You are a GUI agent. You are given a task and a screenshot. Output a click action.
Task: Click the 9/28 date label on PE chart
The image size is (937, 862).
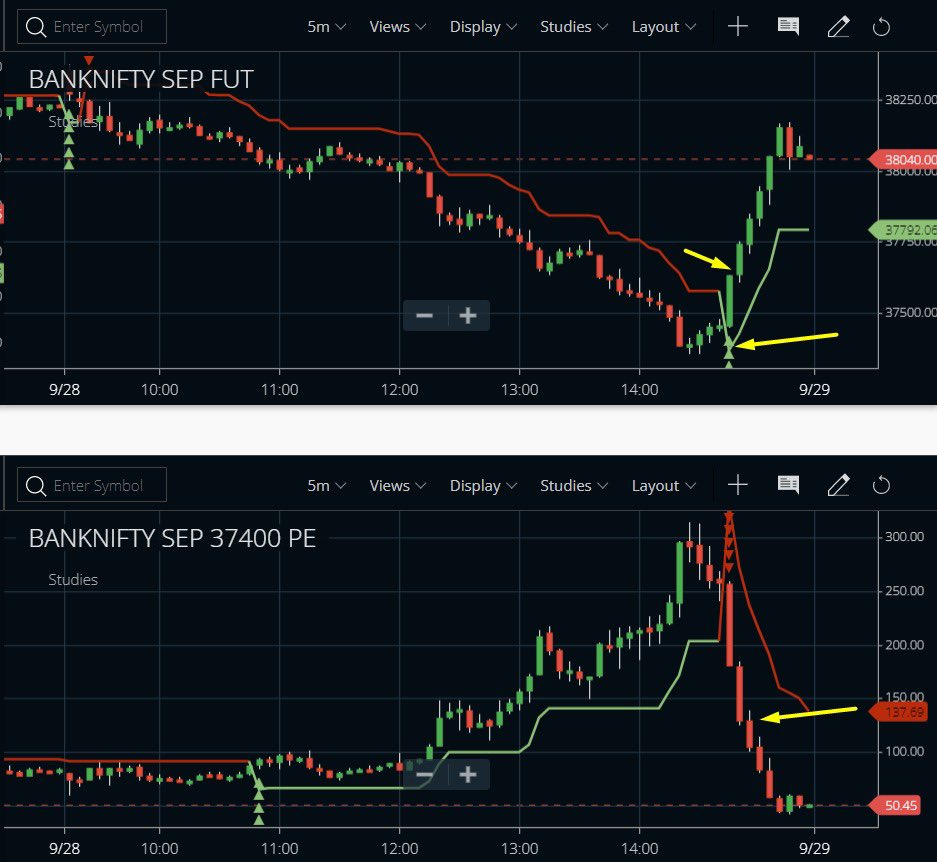pos(65,848)
